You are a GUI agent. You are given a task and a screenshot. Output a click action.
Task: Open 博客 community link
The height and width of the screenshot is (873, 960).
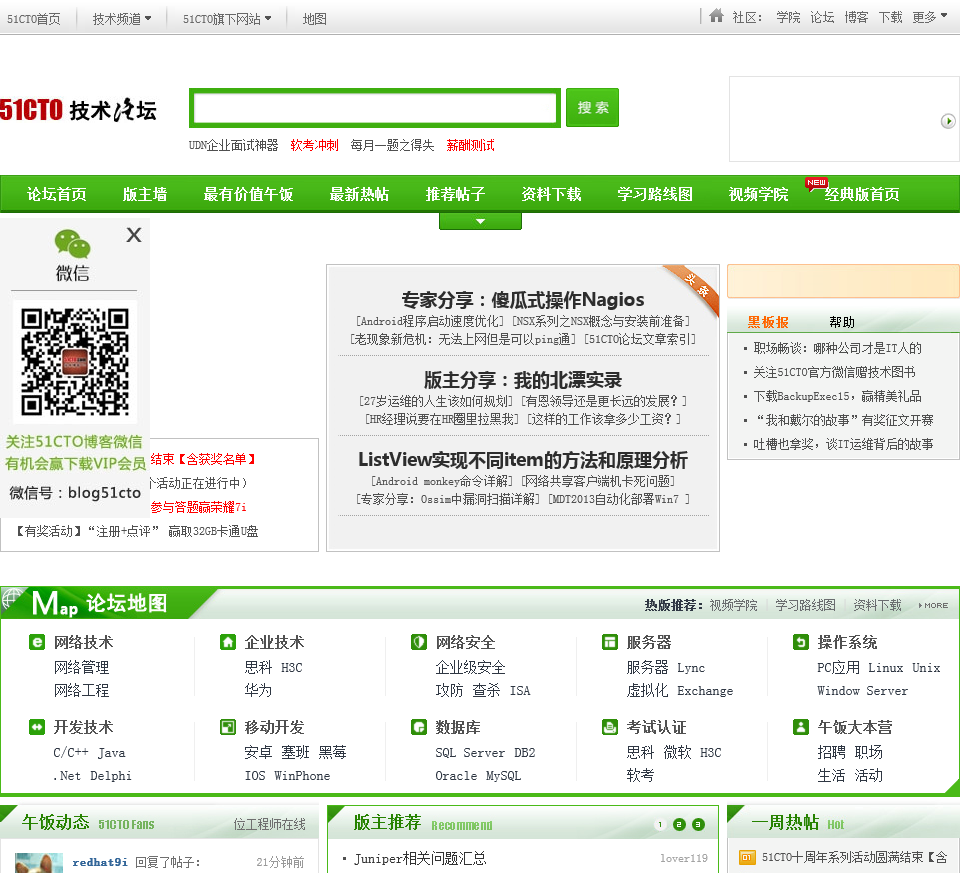click(x=856, y=17)
